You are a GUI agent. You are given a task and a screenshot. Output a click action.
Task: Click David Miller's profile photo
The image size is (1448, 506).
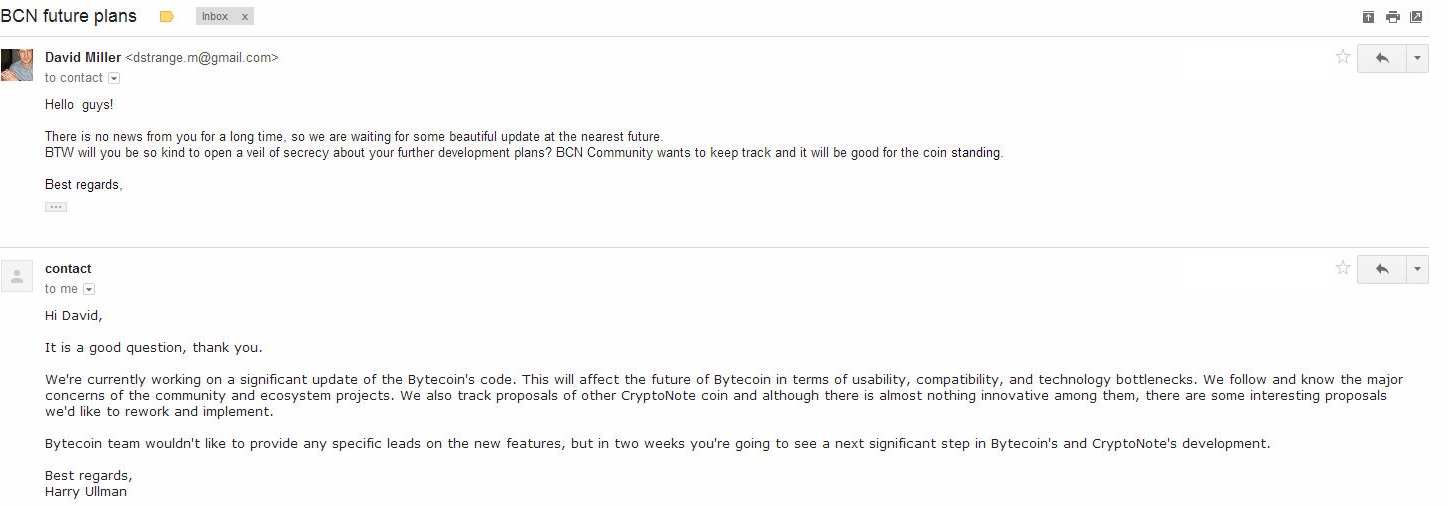pos(17,65)
